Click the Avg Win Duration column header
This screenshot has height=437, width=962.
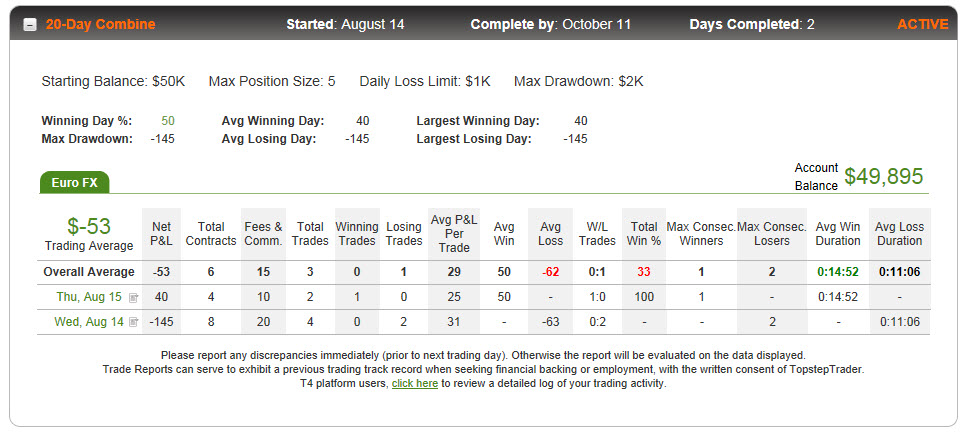coord(837,234)
